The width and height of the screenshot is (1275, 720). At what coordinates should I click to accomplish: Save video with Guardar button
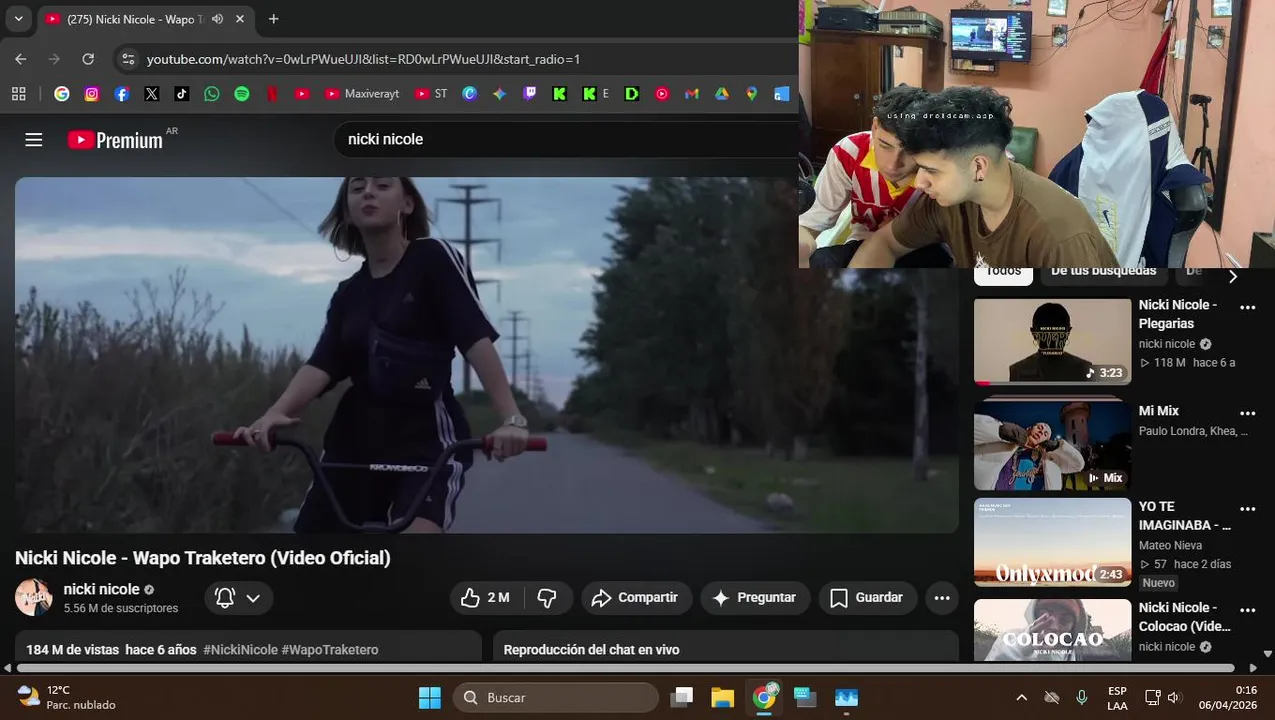(867, 597)
